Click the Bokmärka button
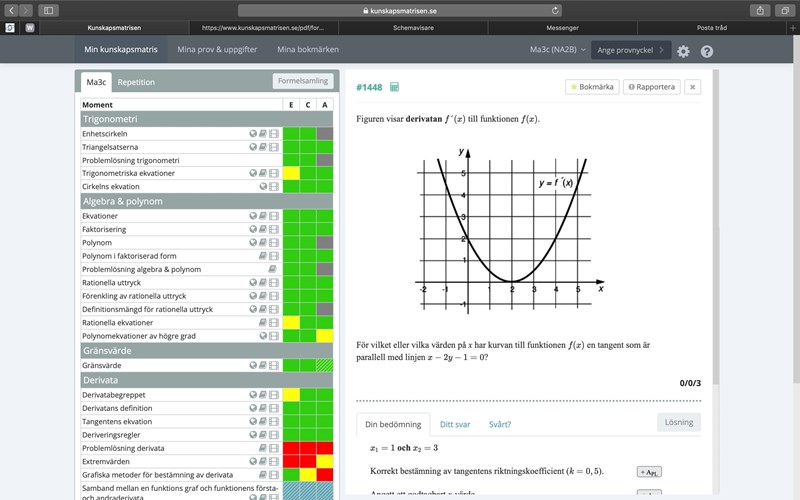 (x=593, y=87)
